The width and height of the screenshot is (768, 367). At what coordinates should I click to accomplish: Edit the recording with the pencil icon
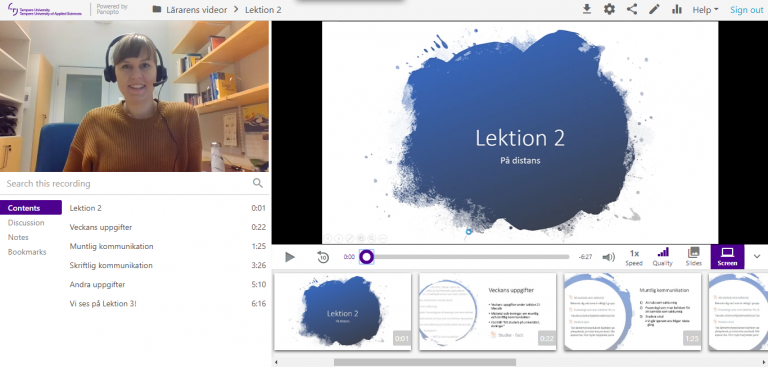[654, 9]
